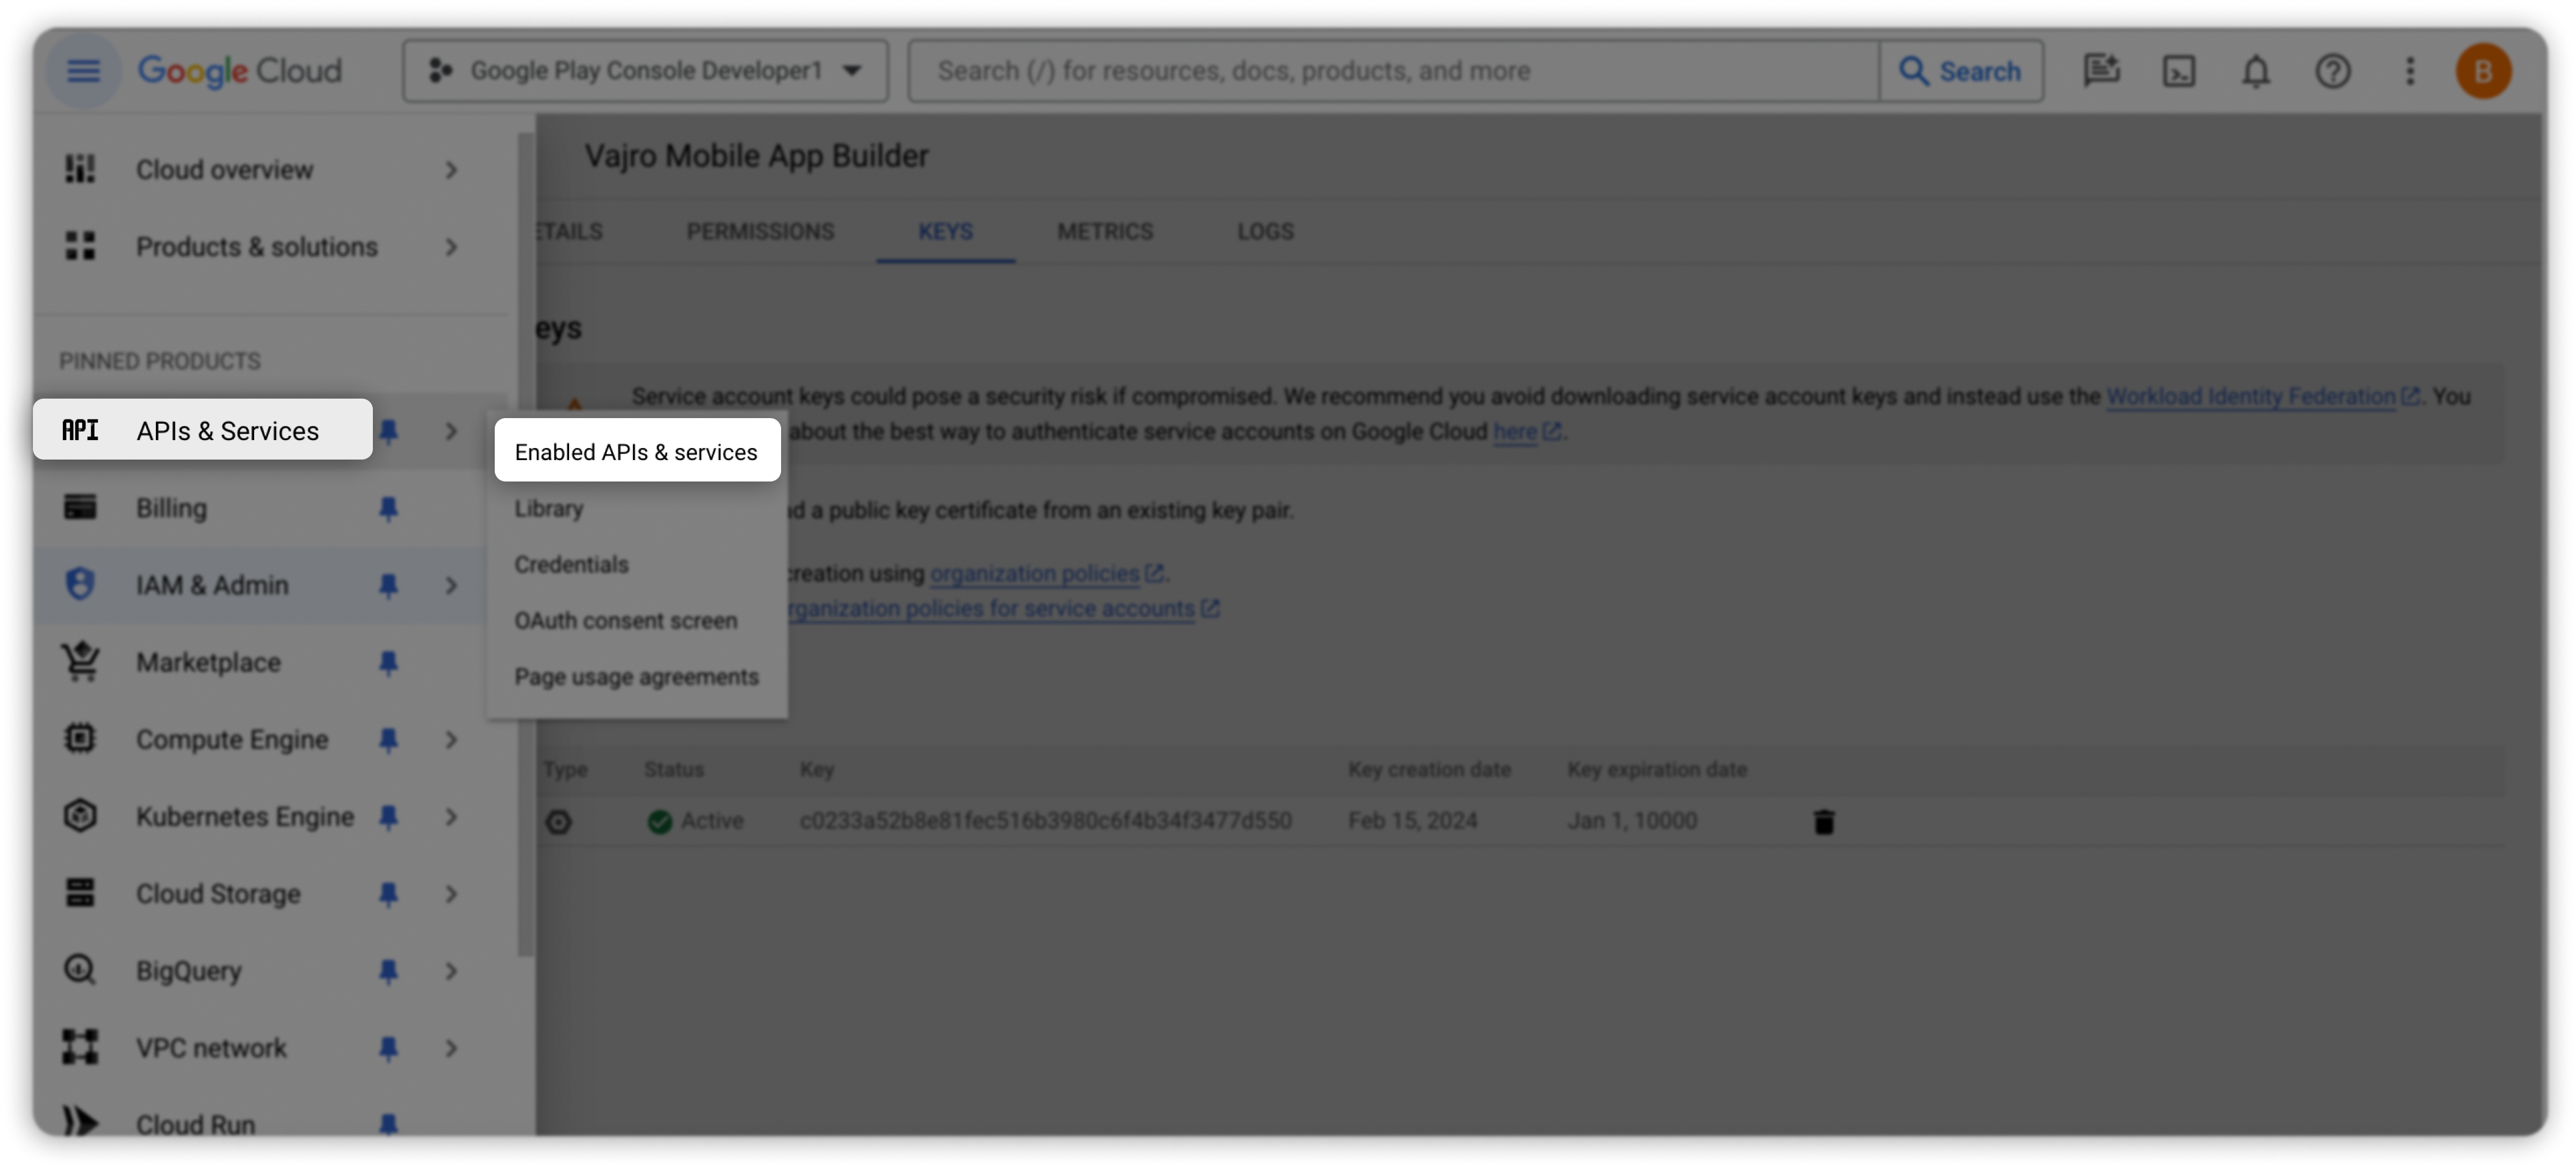The height and width of the screenshot is (1169, 2576).
Task: Select Enabled APIs & services menu item
Action: (x=636, y=452)
